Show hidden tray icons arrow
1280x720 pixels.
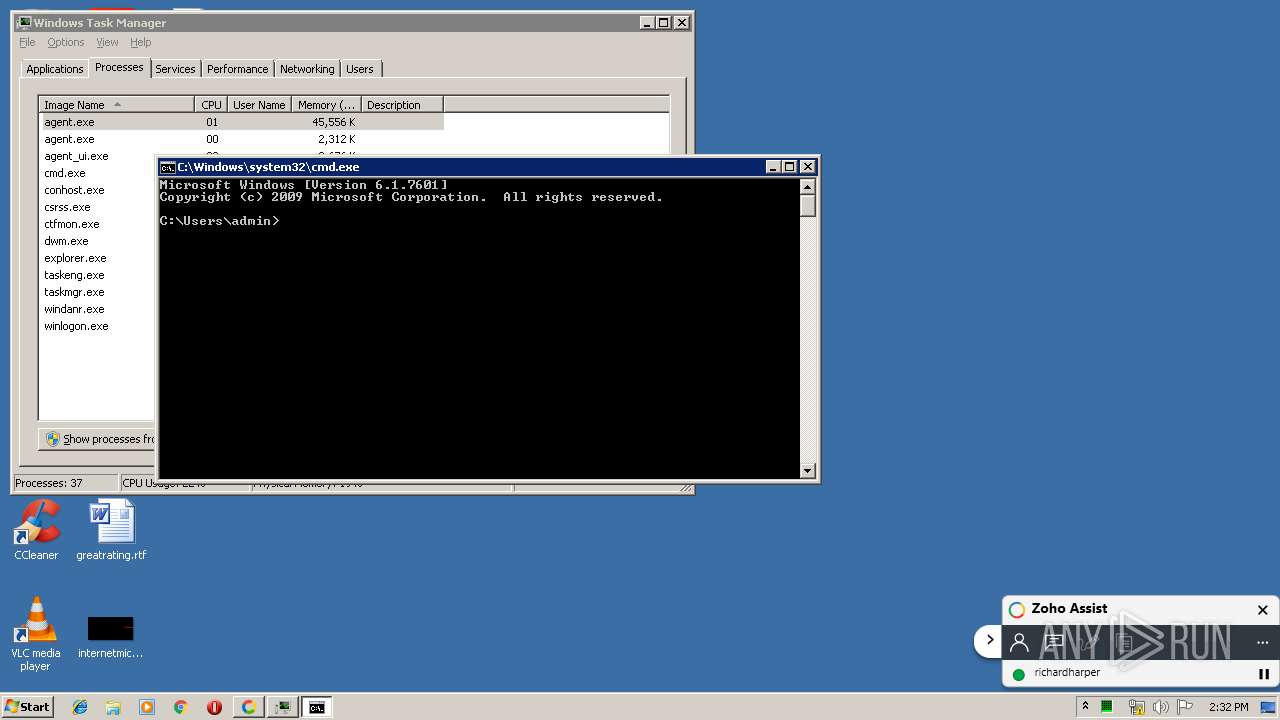1085,707
